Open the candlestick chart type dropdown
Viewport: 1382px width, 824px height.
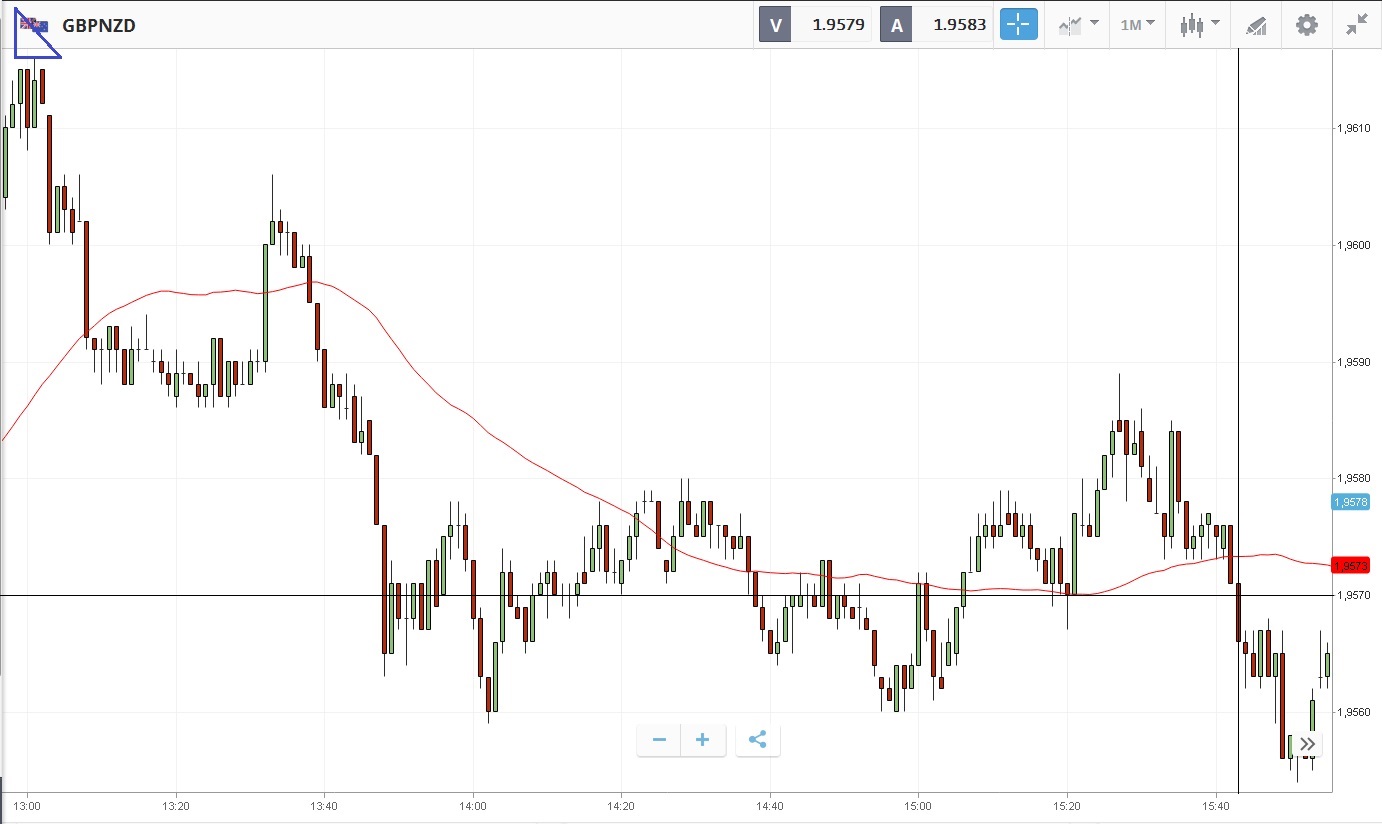(1200, 25)
